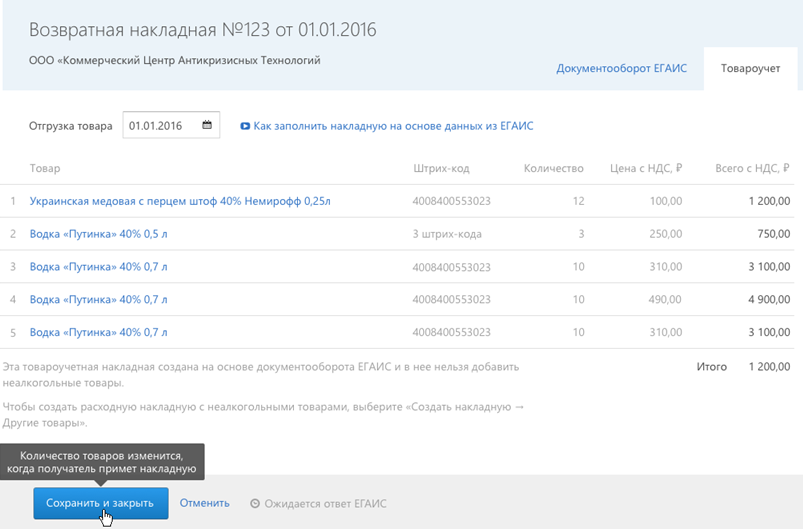Open Водка «Путинка» 40% 0,7 л in row 3
The image size is (803, 529).
tap(98, 267)
